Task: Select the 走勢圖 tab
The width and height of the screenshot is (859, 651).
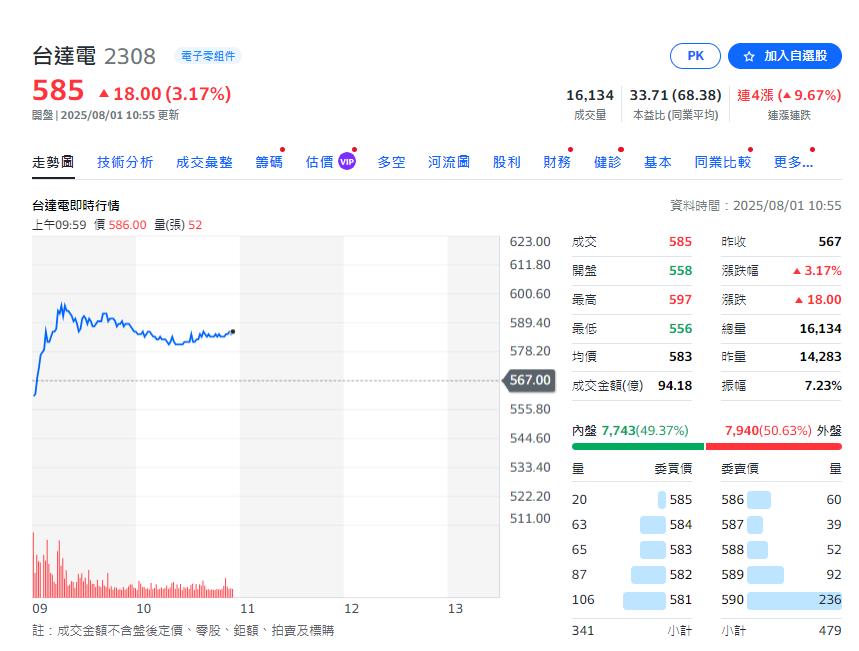Action: 53,162
